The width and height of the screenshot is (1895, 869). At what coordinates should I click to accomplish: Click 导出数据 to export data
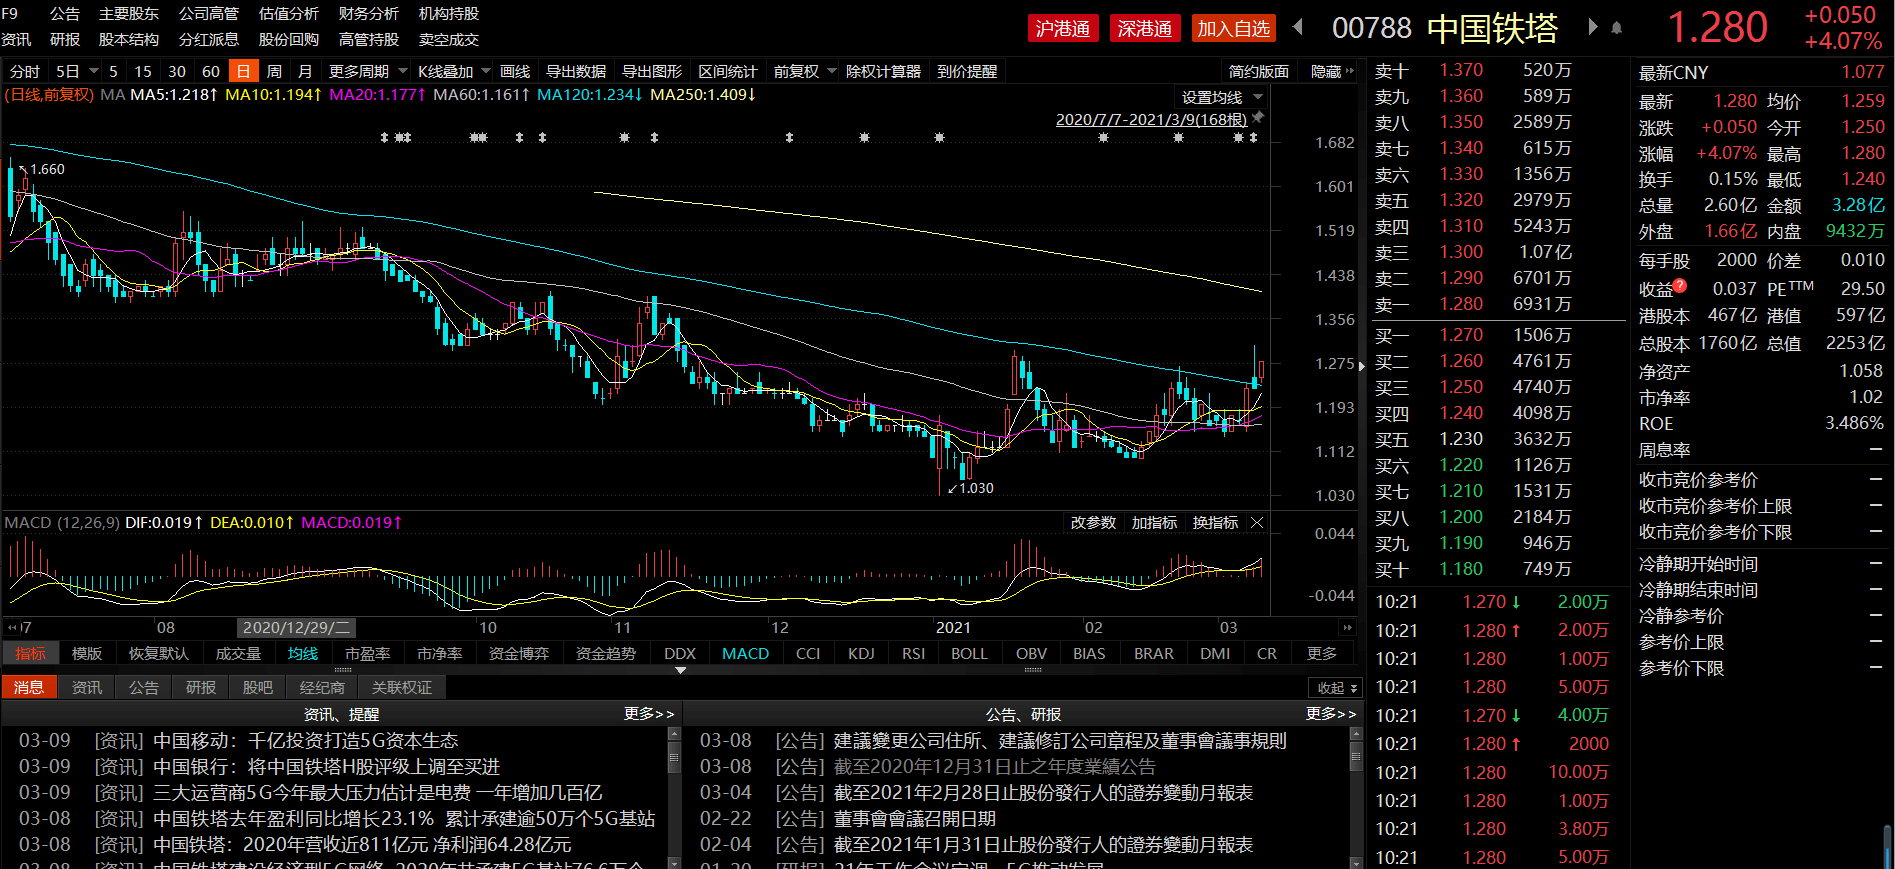click(x=576, y=71)
